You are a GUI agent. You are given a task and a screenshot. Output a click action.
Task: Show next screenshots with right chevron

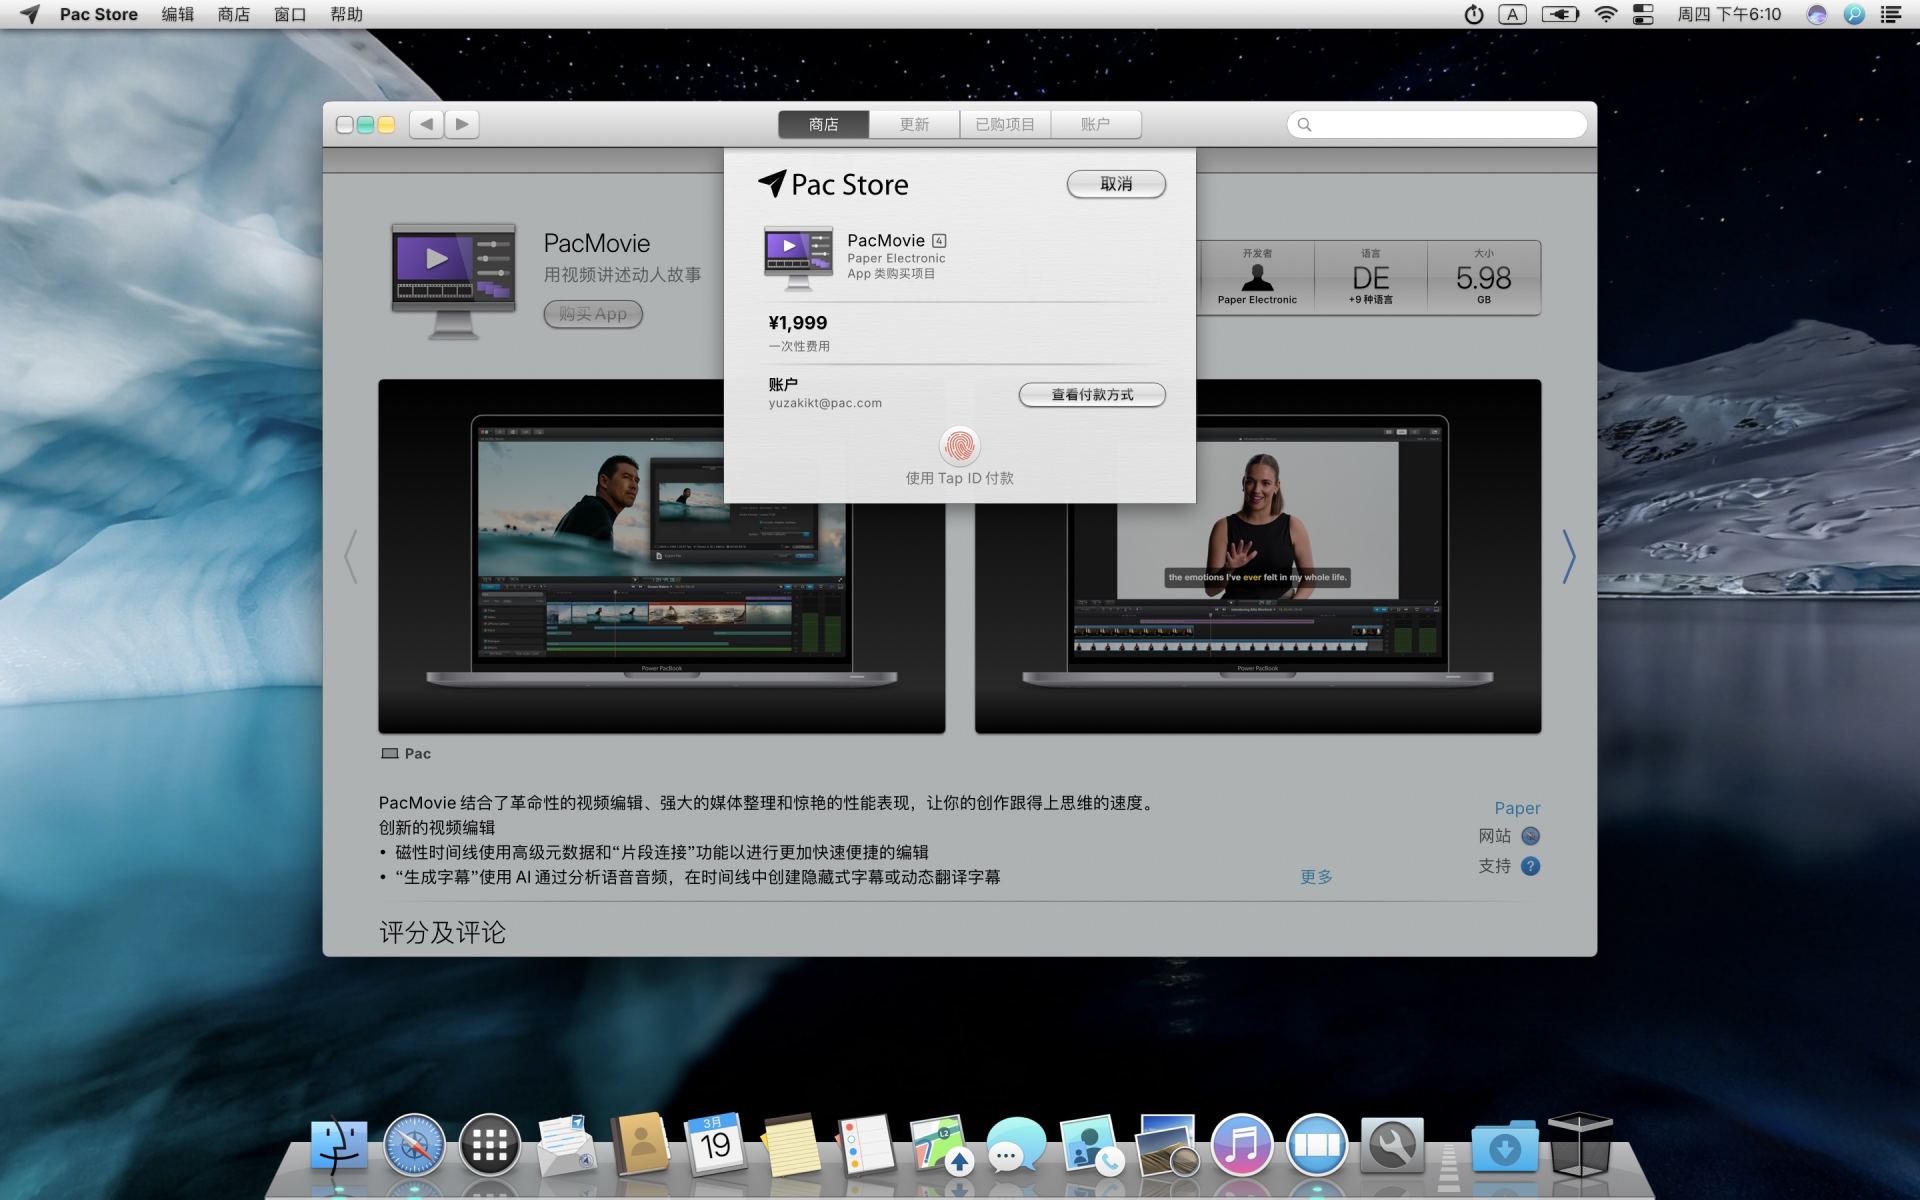click(1568, 556)
